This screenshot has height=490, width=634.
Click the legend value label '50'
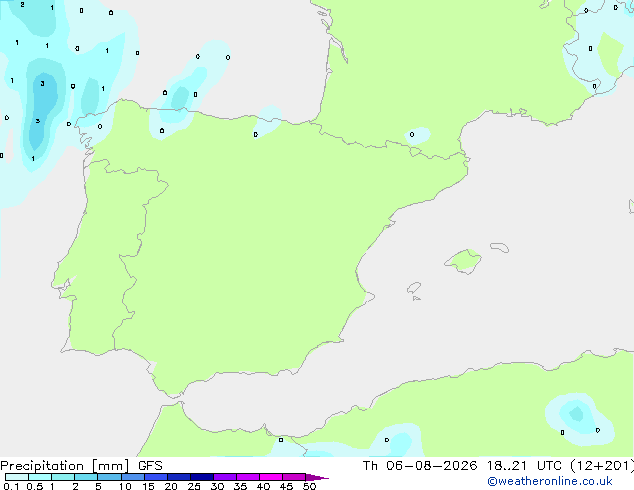[309, 486]
